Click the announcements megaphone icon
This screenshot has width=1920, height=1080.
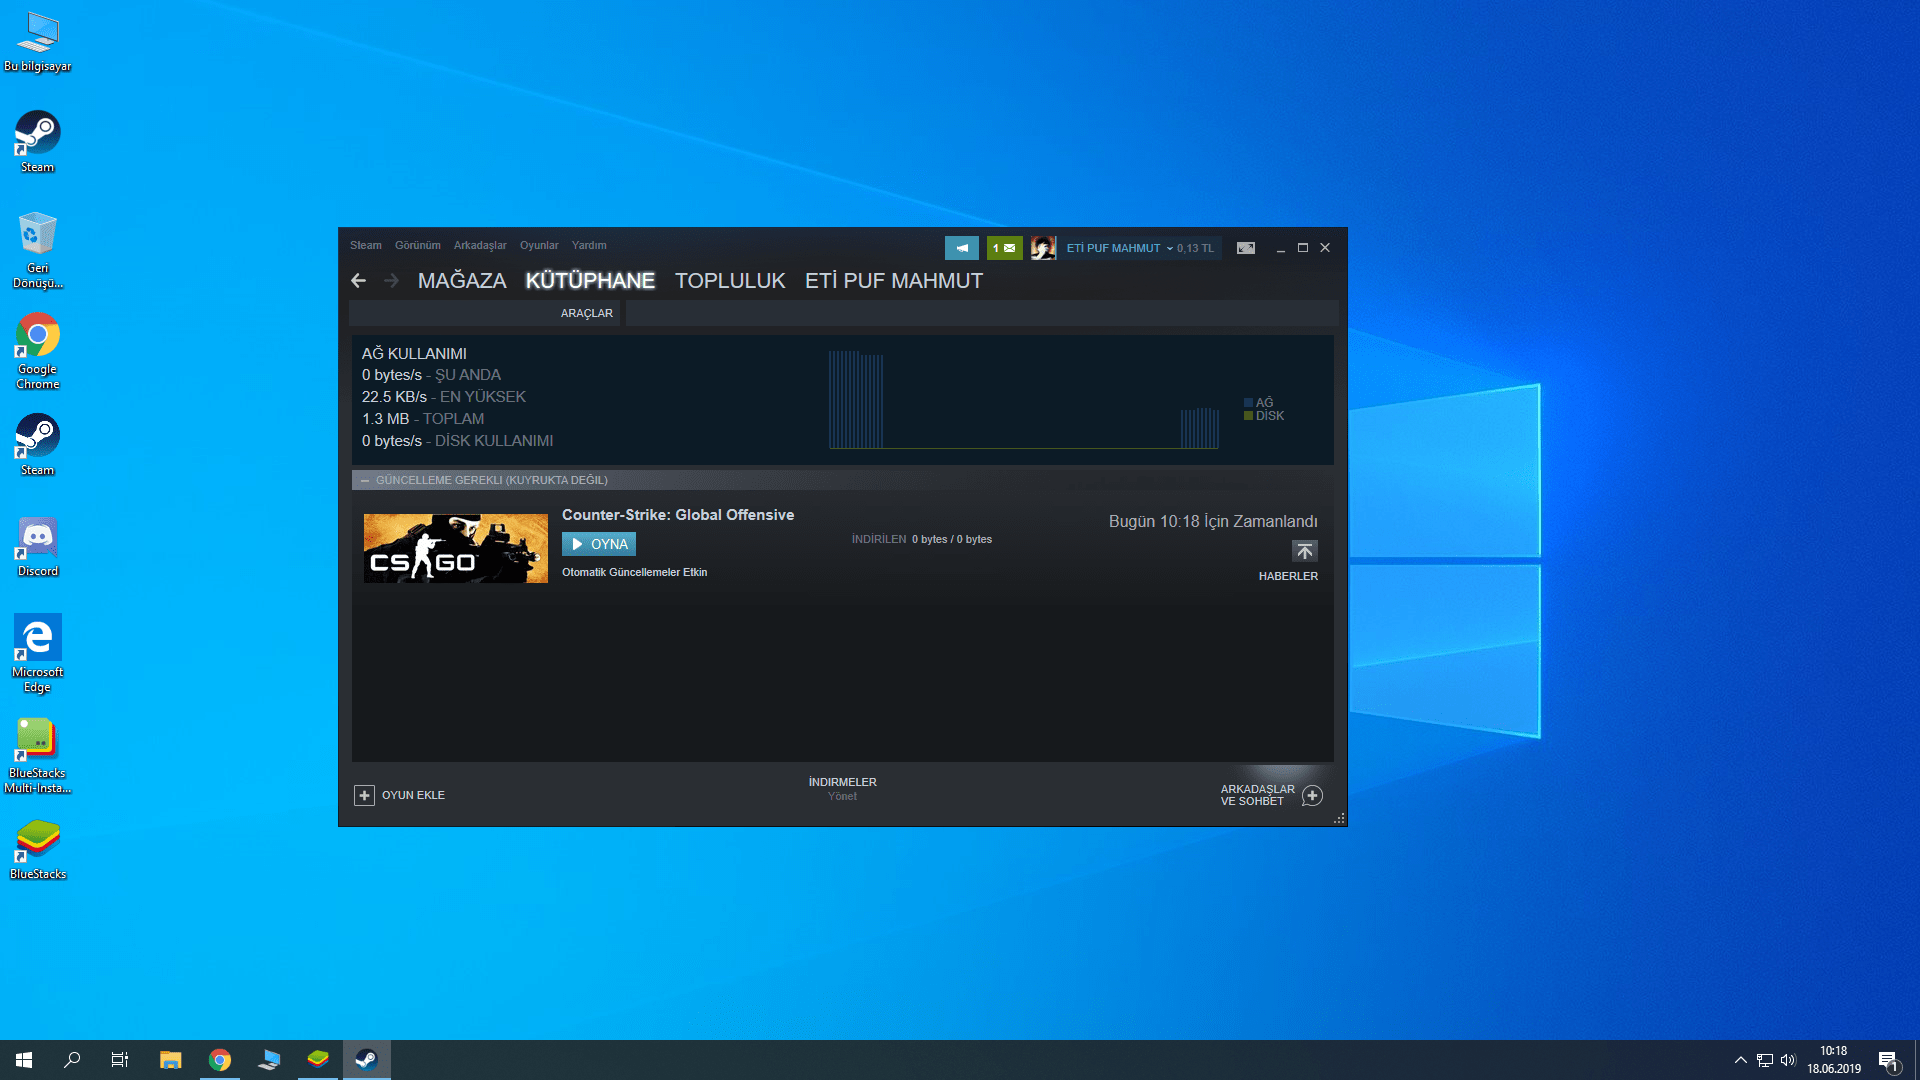(961, 248)
